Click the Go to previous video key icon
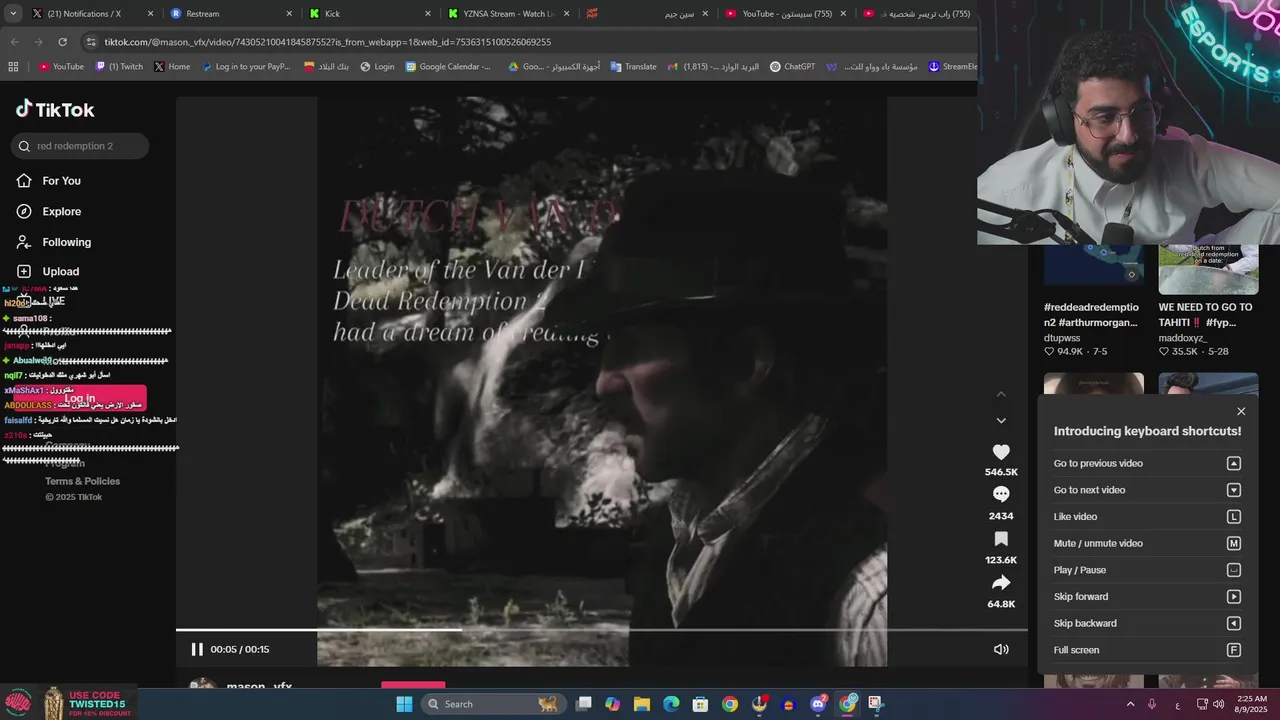 click(x=1234, y=463)
